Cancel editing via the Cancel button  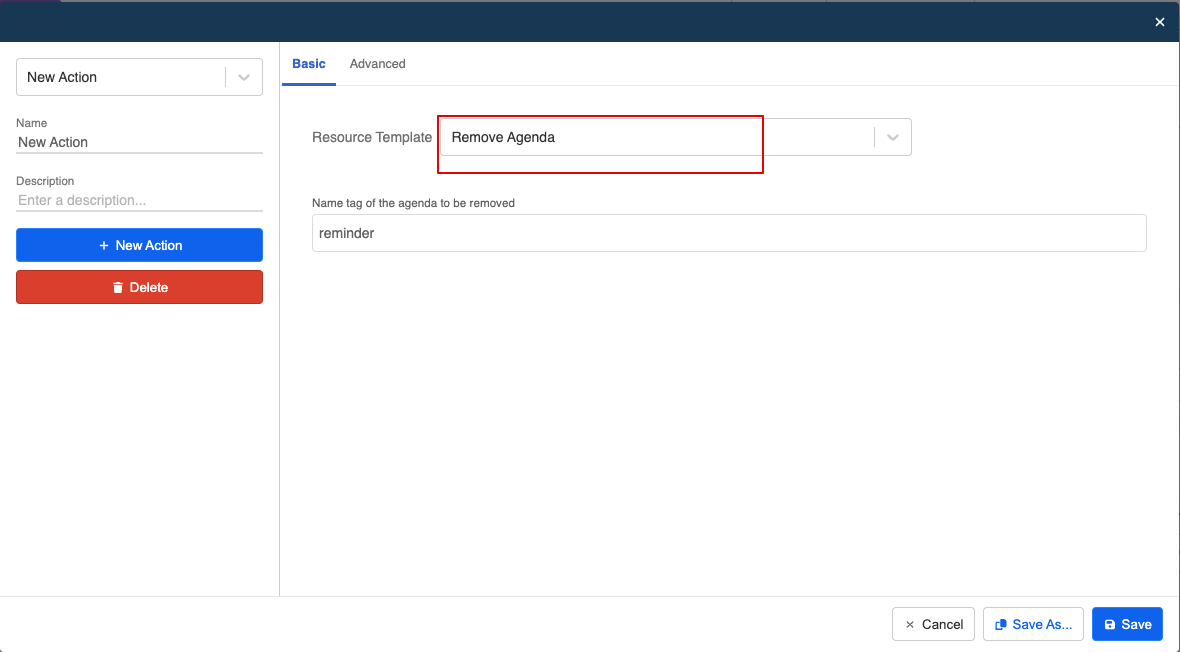click(x=933, y=623)
